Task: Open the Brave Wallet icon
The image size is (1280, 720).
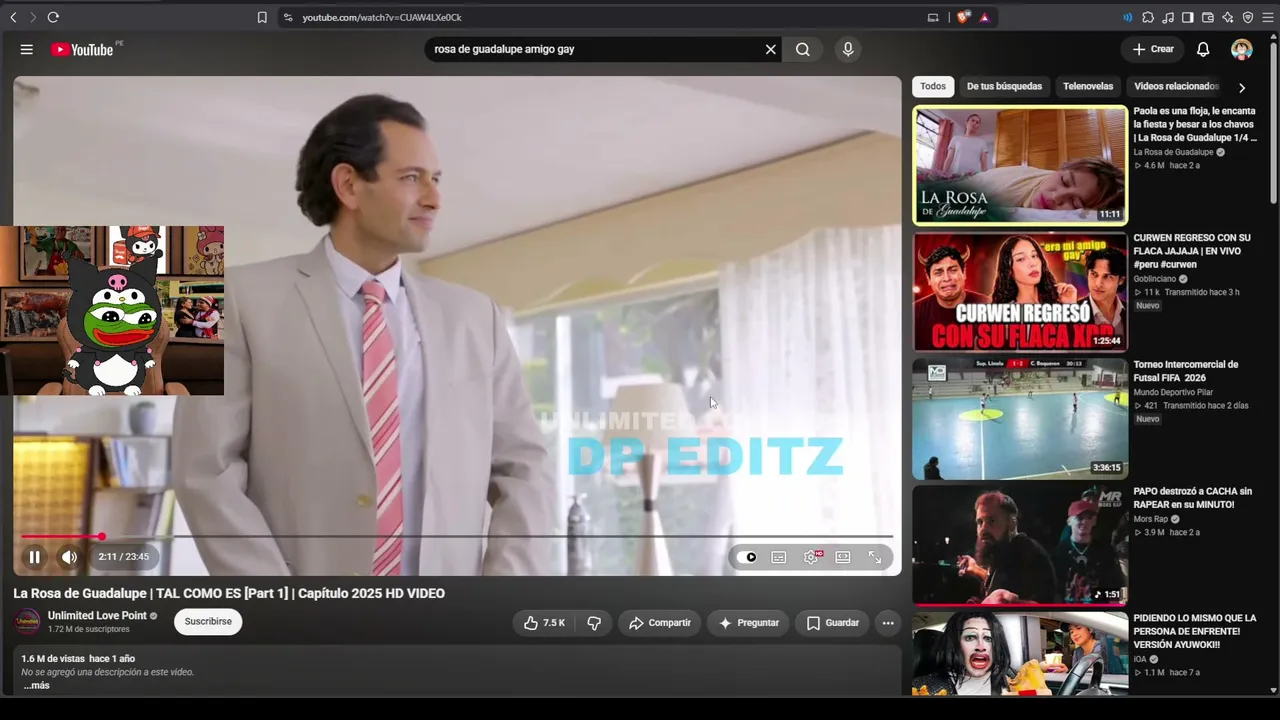Action: click(x=1208, y=17)
